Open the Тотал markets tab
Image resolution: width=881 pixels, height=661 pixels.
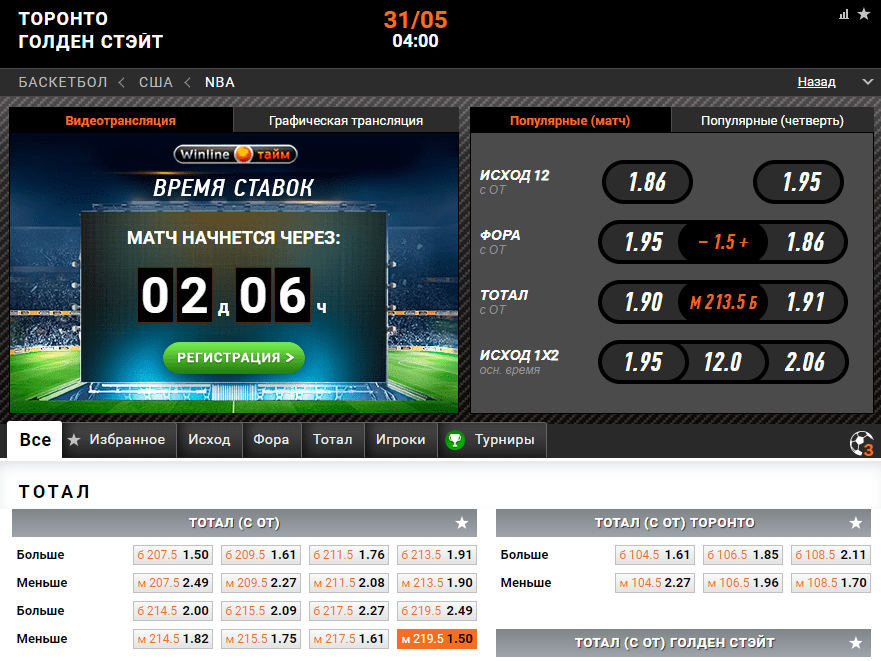pos(333,440)
